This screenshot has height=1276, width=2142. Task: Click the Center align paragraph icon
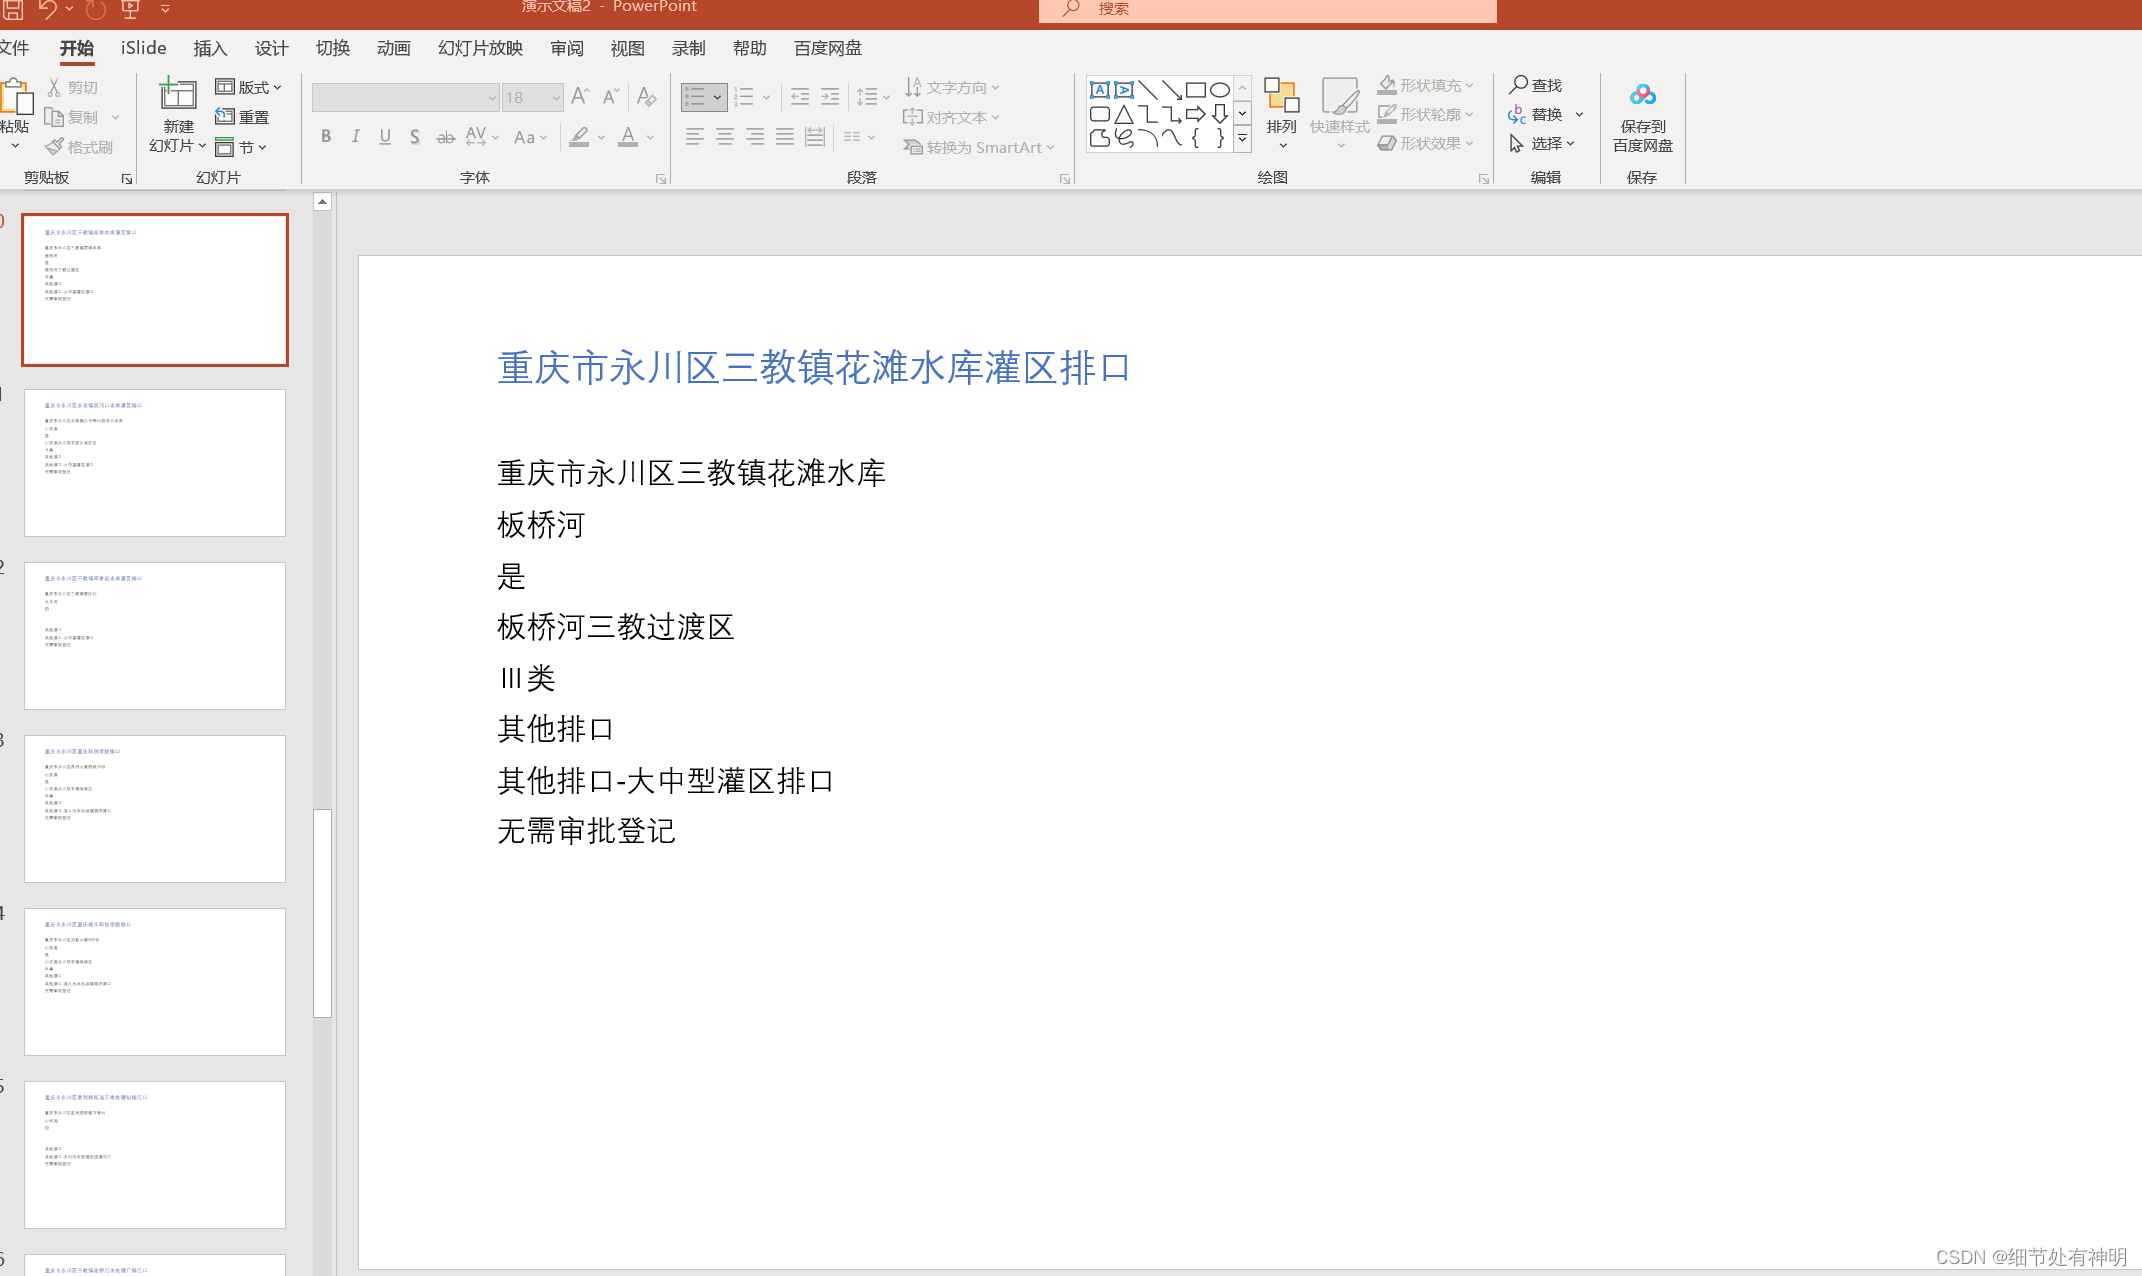point(725,137)
